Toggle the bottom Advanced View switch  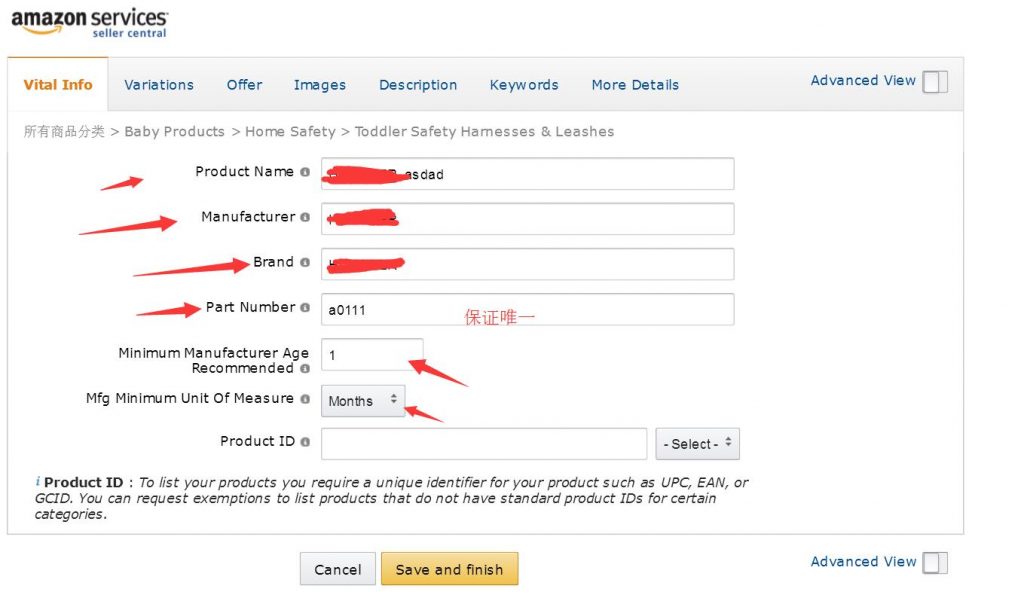pyautogui.click(x=935, y=563)
